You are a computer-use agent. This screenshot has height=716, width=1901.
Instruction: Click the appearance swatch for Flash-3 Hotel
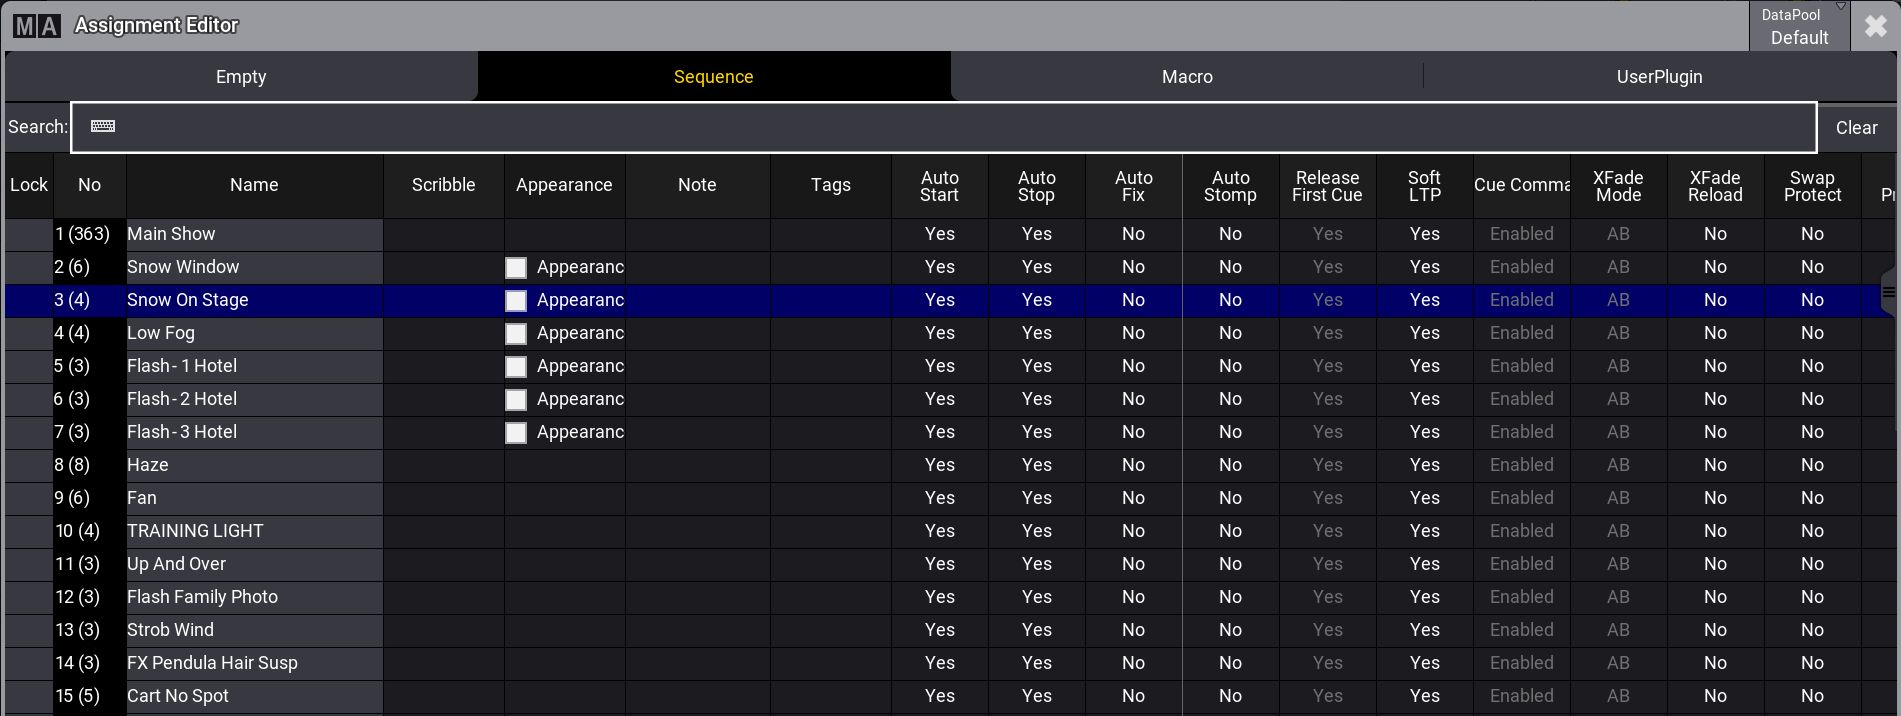click(x=516, y=432)
